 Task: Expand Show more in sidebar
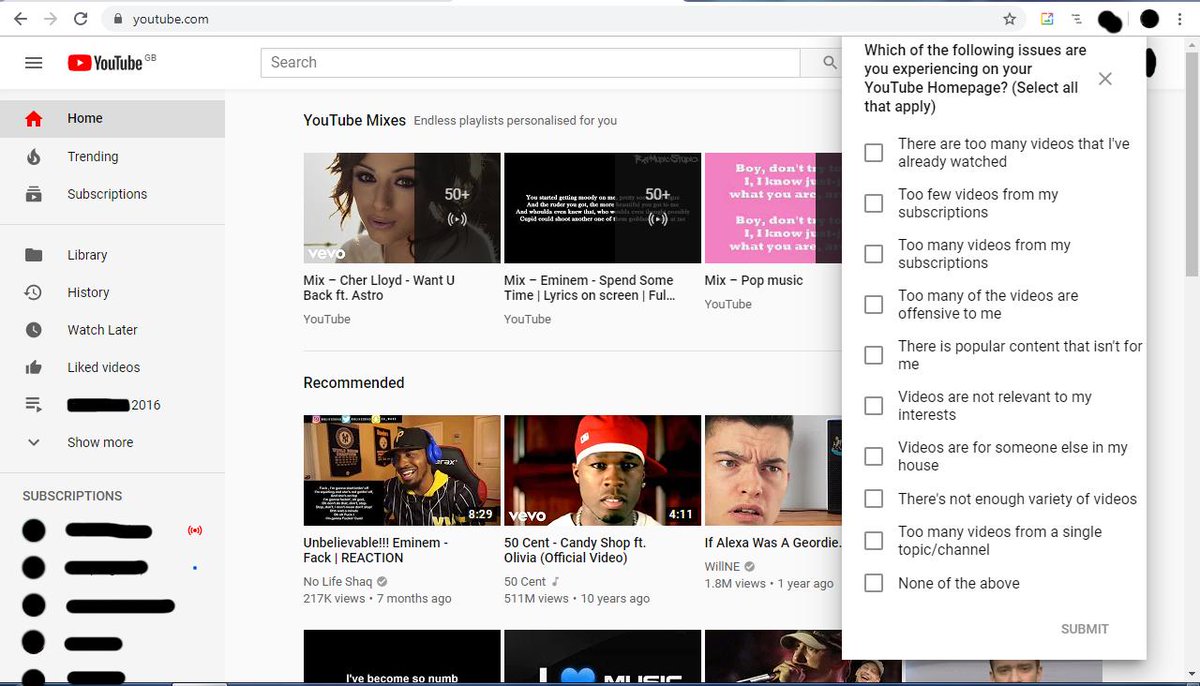(x=112, y=442)
